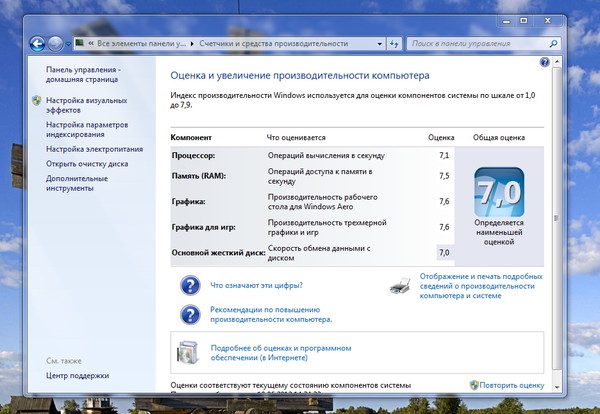
Task: Click breadcrumb 'Счетчики и средства производительности'
Action: 274,43
